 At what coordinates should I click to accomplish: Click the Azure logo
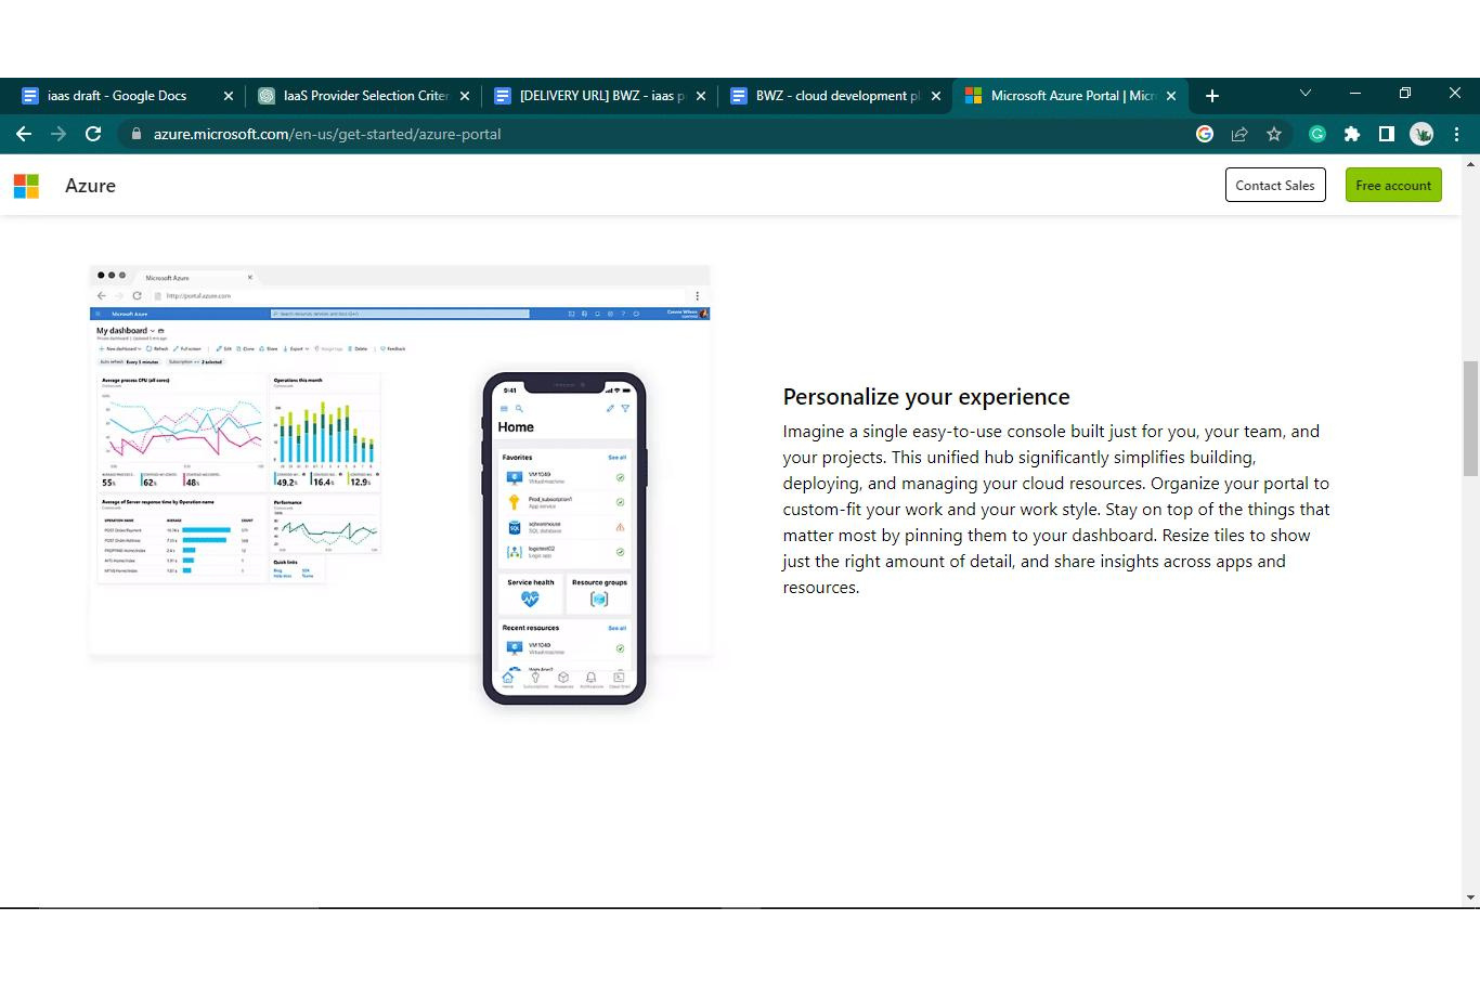[90, 185]
